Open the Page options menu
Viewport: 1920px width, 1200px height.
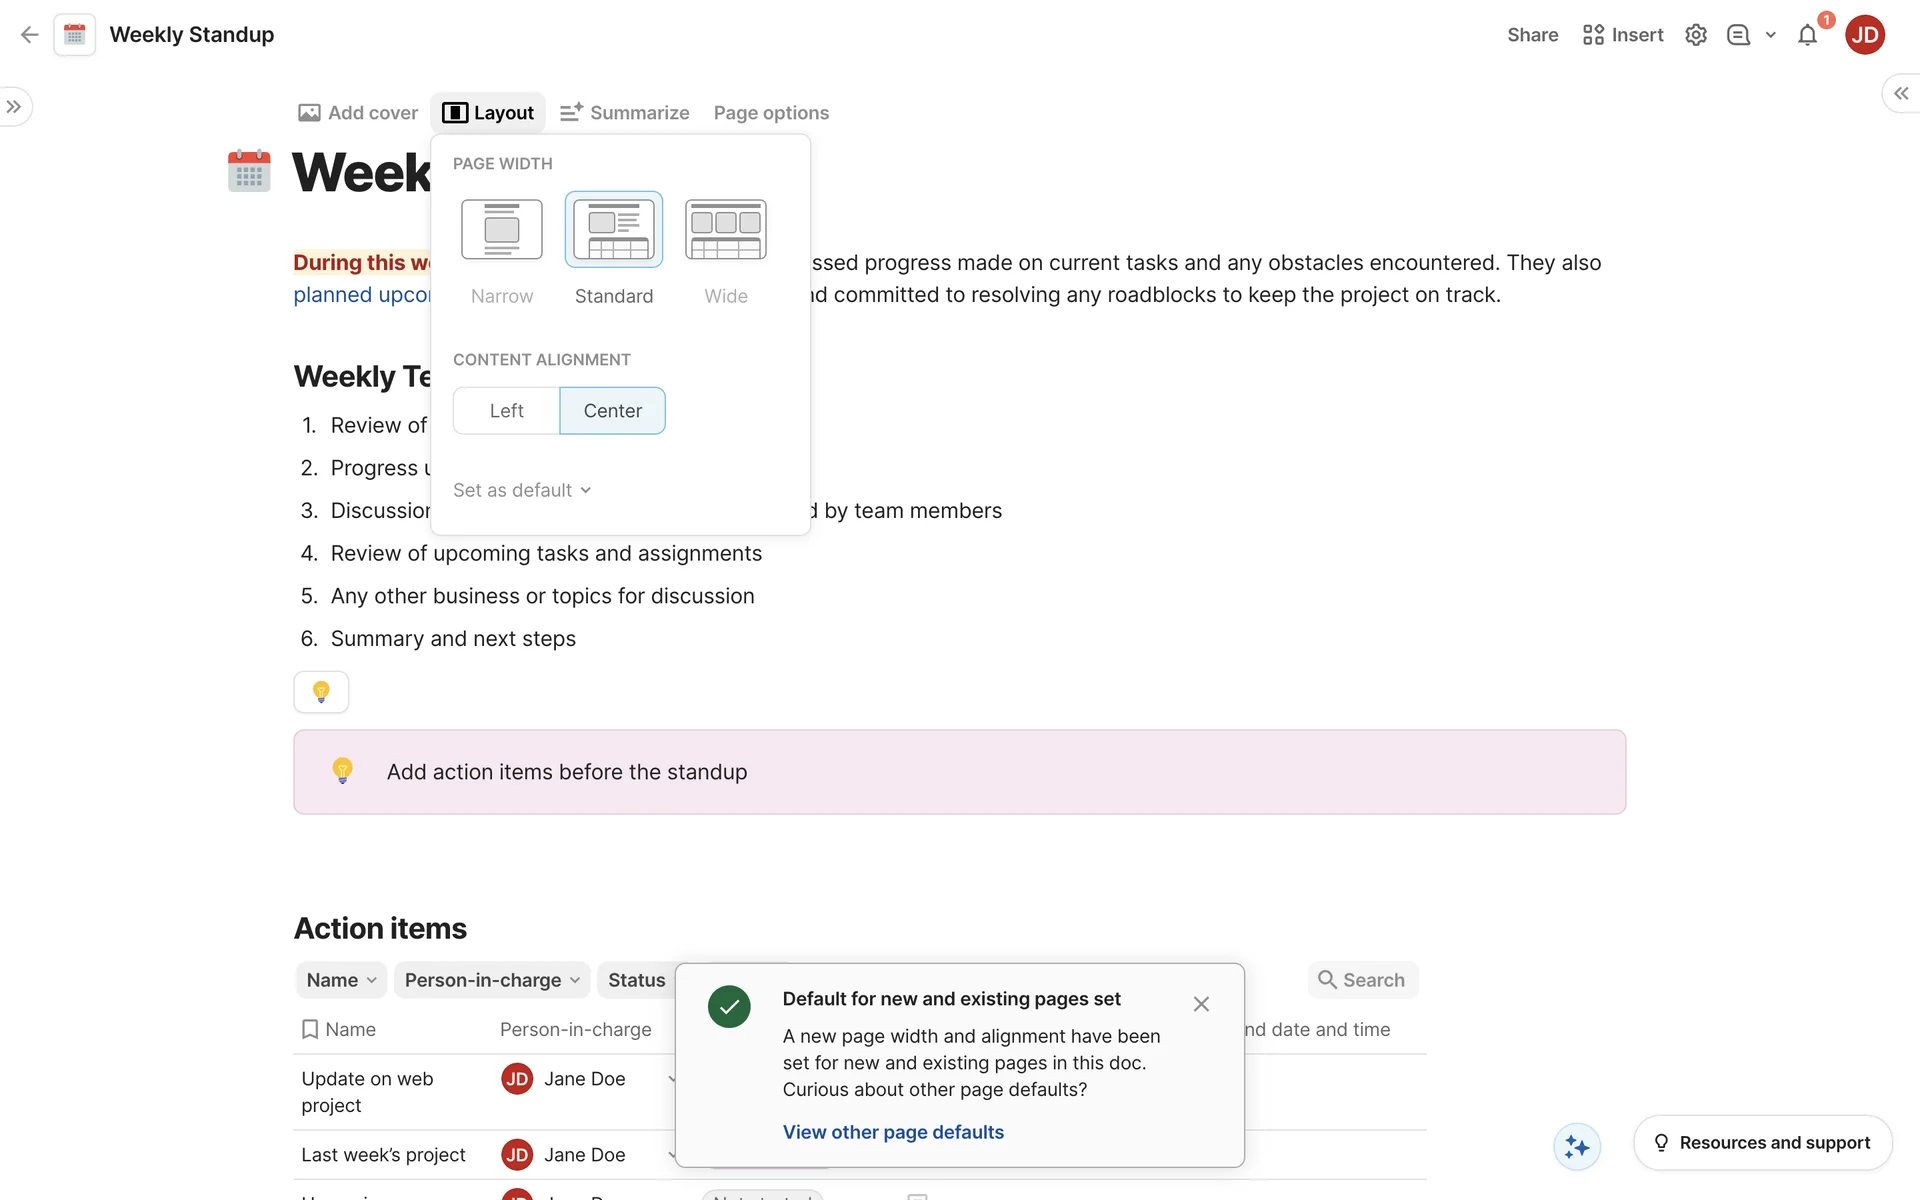pyautogui.click(x=771, y=113)
